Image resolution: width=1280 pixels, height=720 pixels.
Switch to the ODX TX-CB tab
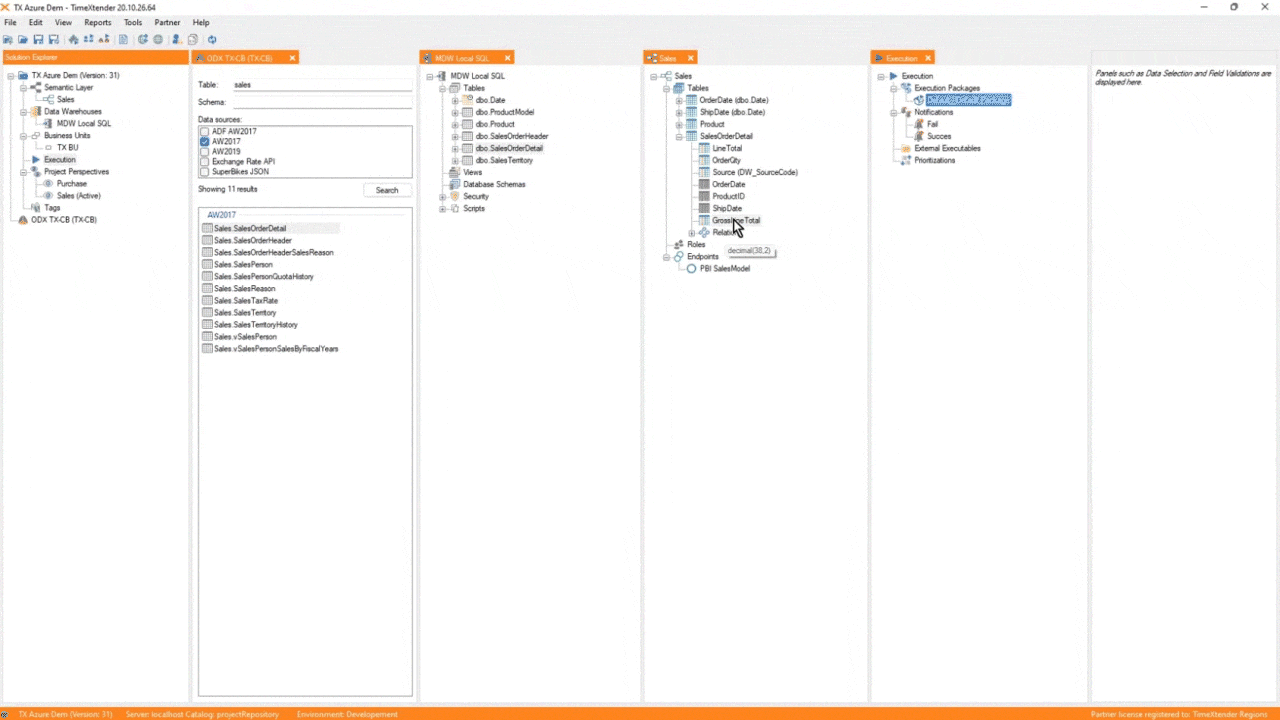point(240,57)
